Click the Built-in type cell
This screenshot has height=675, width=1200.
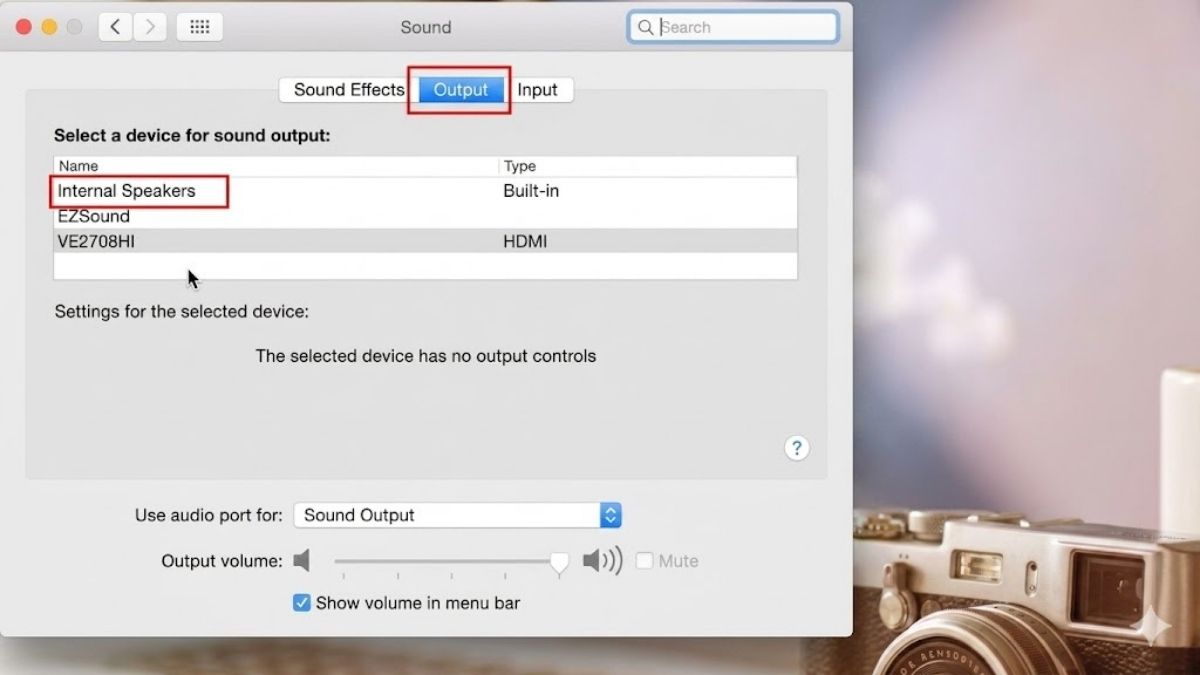[531, 191]
